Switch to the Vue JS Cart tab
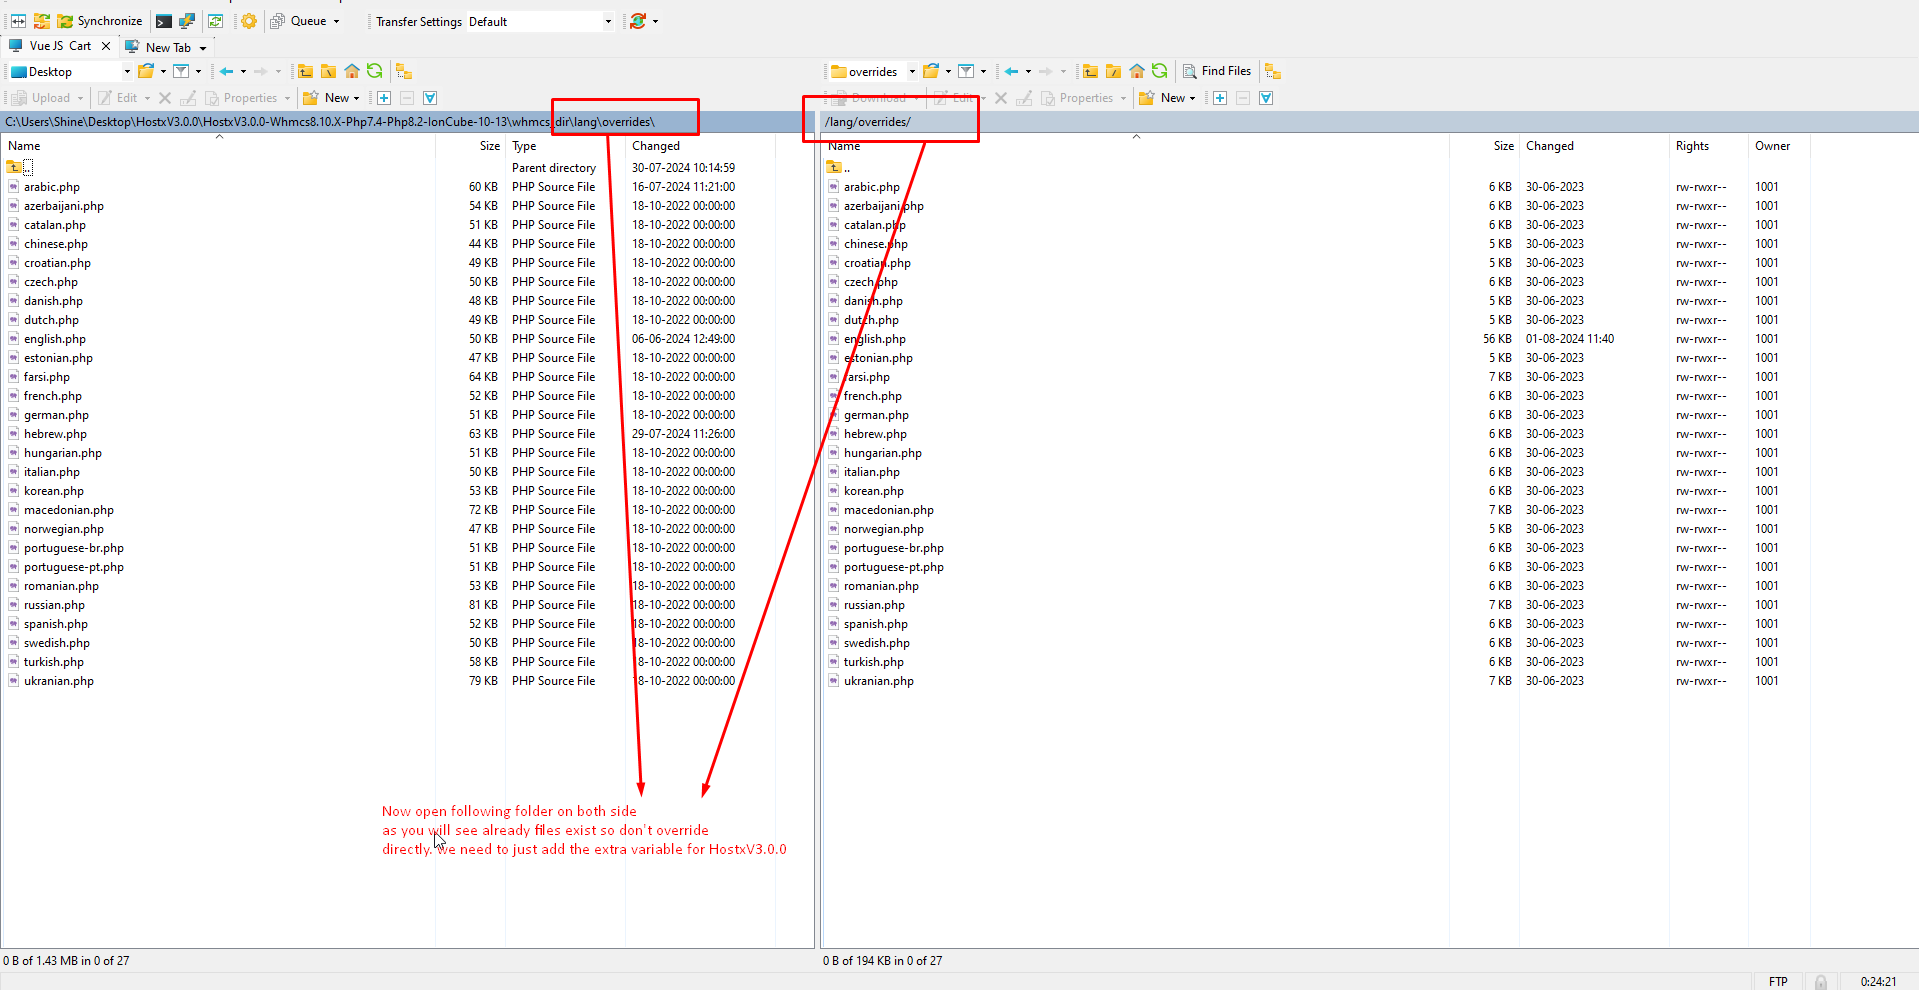The width and height of the screenshot is (1919, 990). (x=59, y=46)
